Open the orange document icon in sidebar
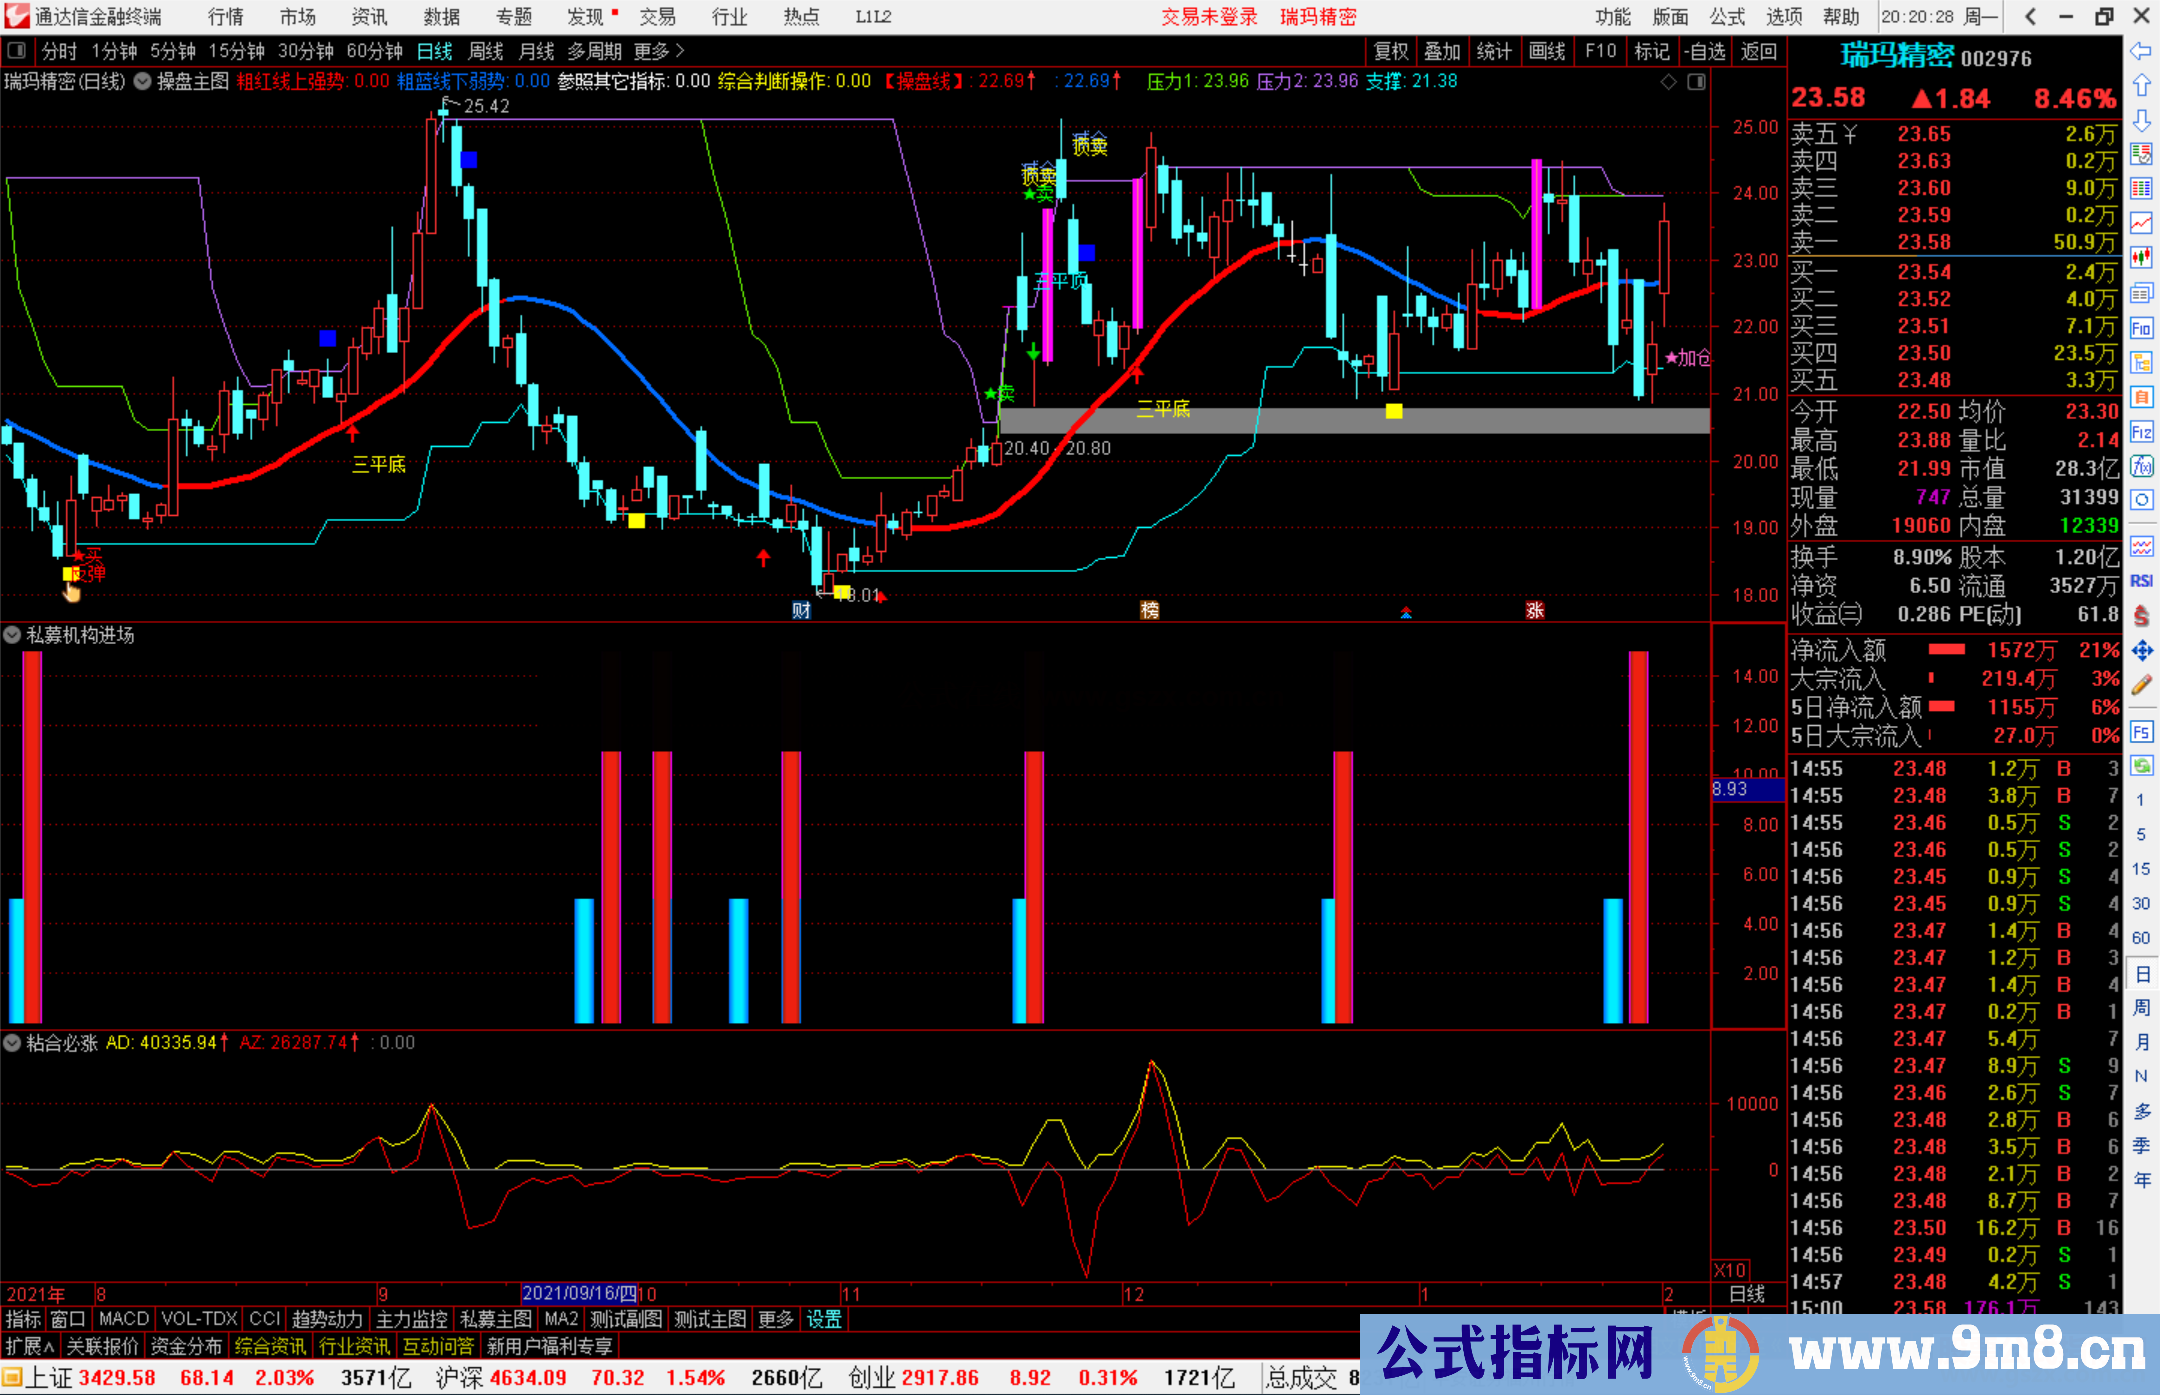Screen dimensions: 2160x1395 point(2141,397)
